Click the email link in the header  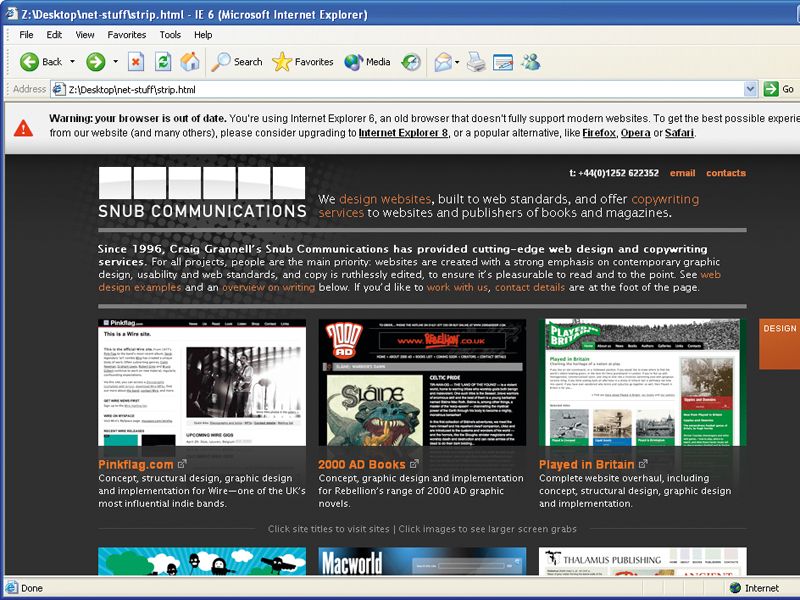682,173
